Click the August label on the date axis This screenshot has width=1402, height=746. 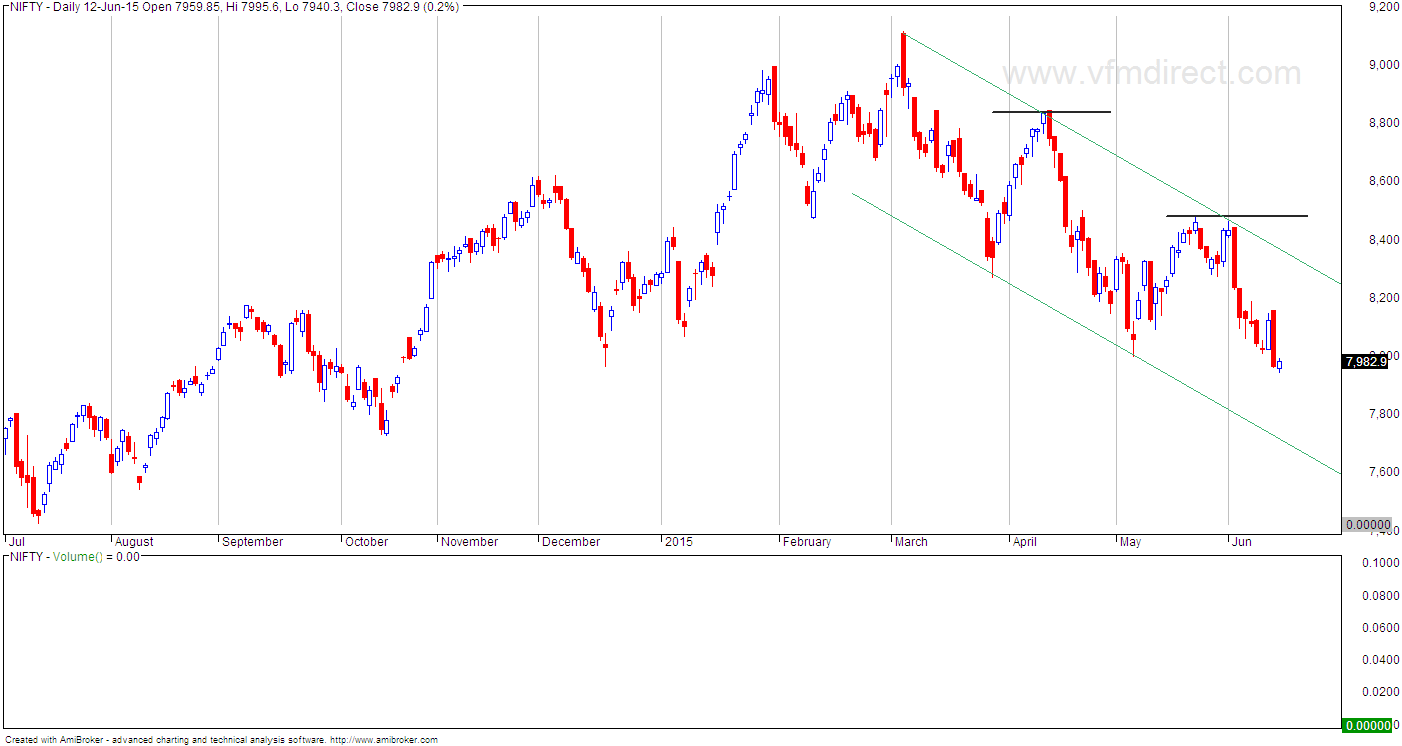coord(134,541)
